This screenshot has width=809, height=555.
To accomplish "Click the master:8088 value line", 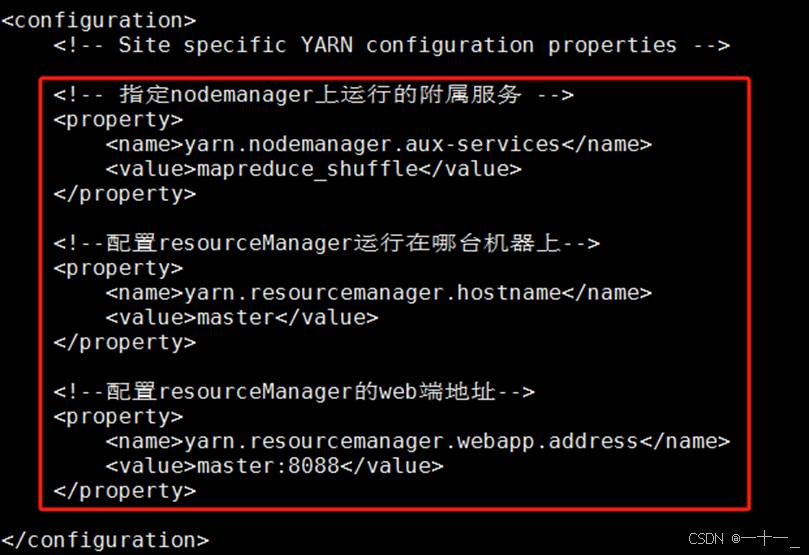I will [274, 466].
